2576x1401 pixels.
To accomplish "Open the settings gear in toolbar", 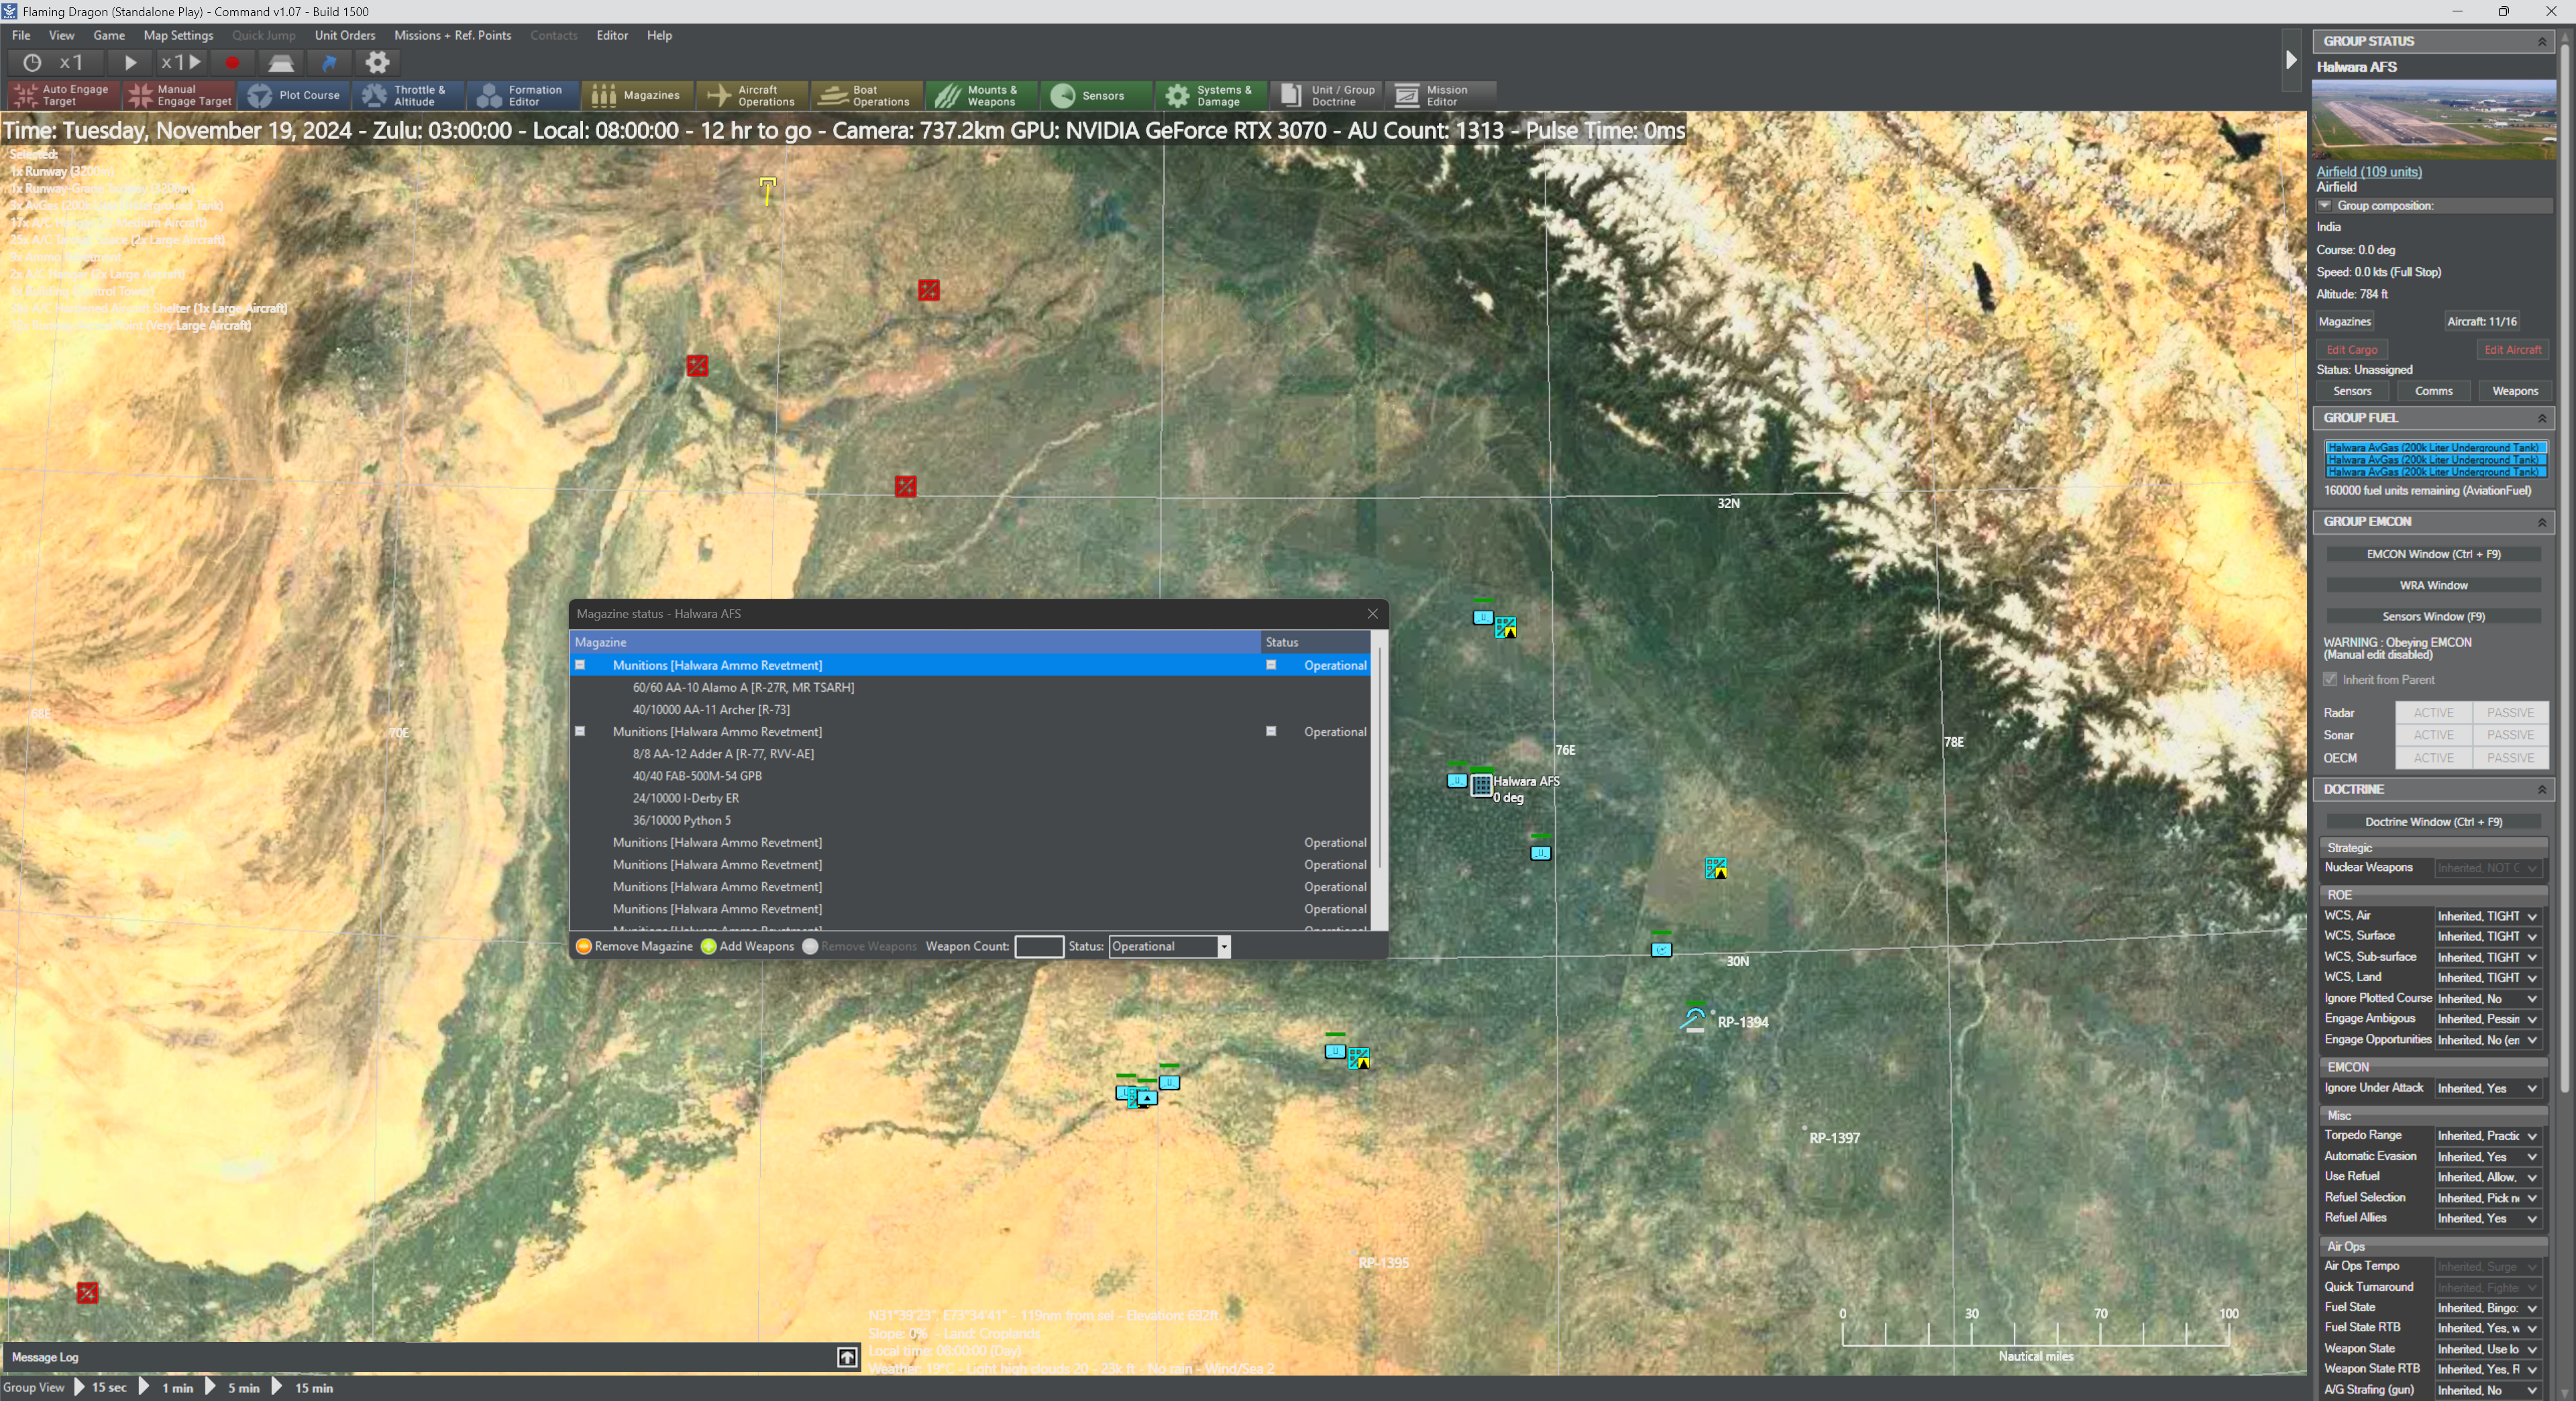I will [x=377, y=62].
